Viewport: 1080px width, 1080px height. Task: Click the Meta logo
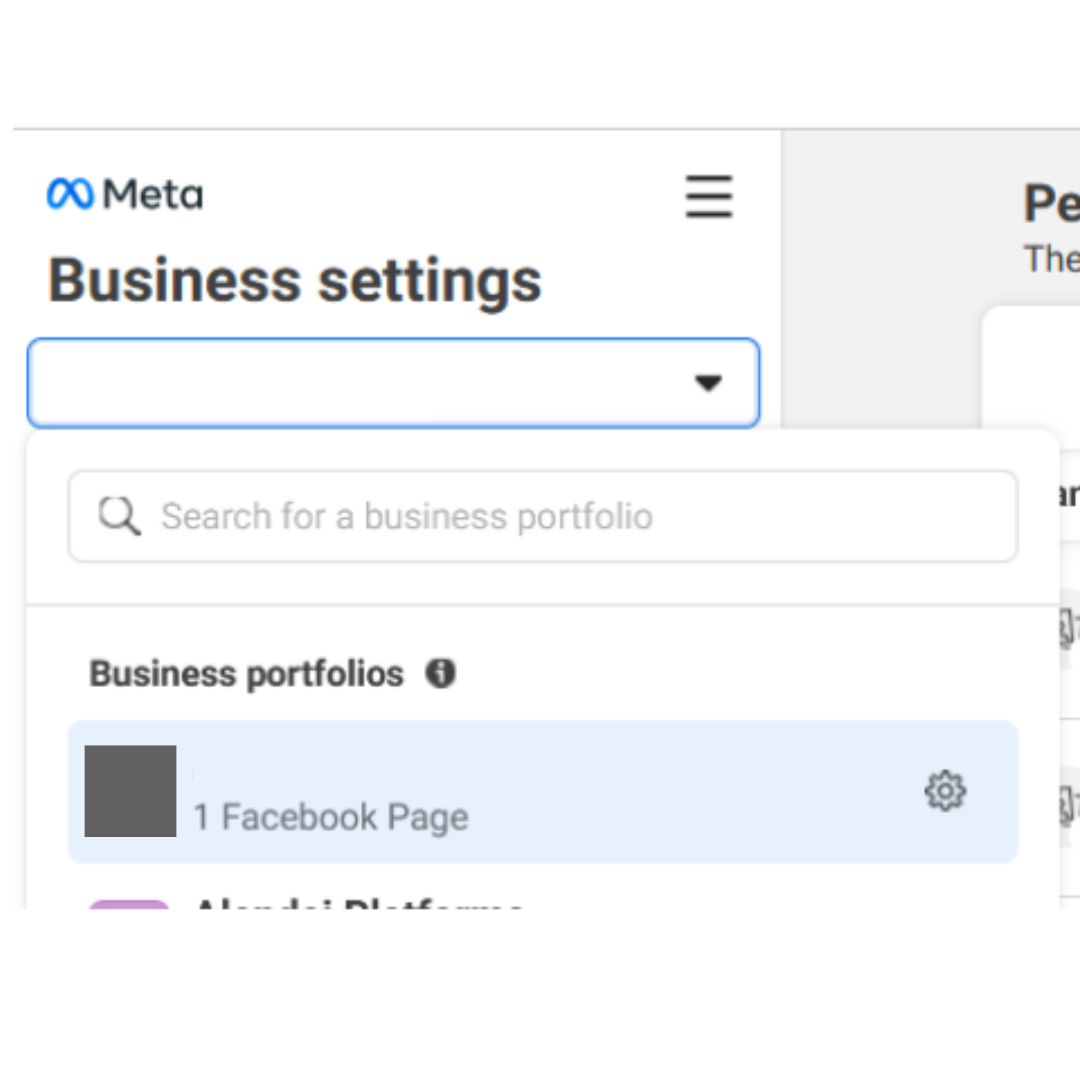point(125,194)
